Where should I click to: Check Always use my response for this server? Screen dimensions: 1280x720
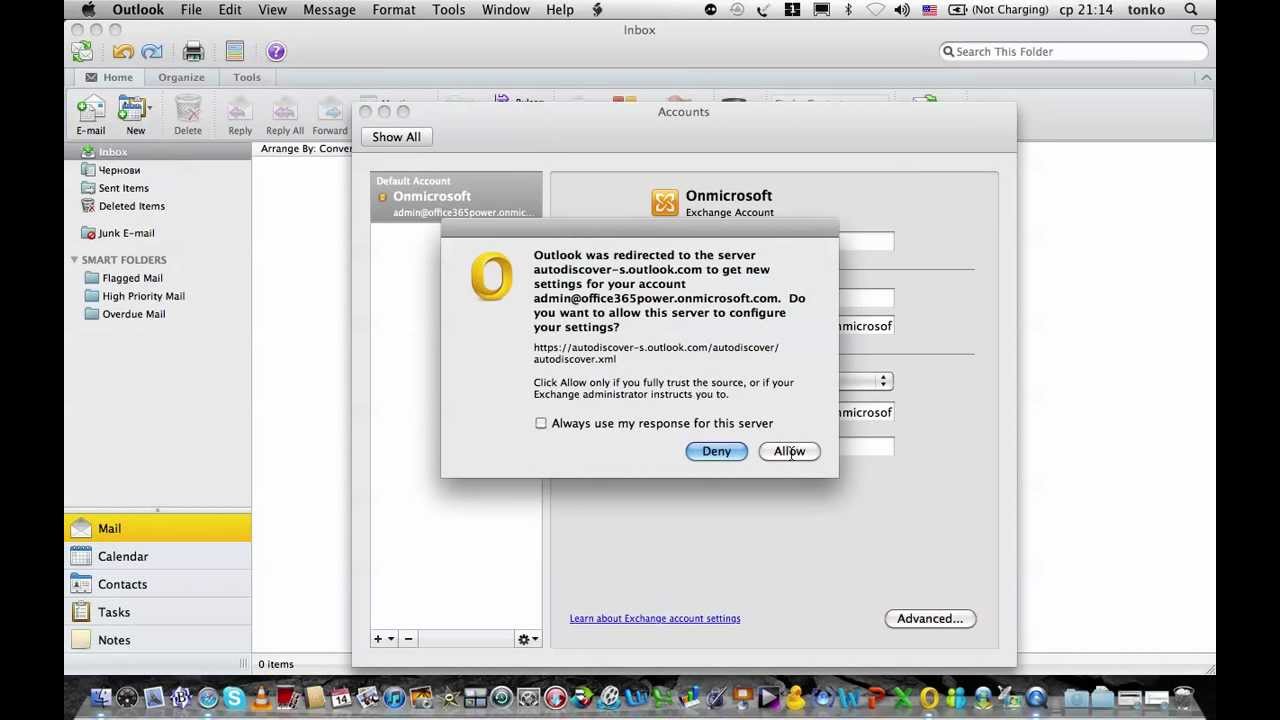tap(541, 423)
